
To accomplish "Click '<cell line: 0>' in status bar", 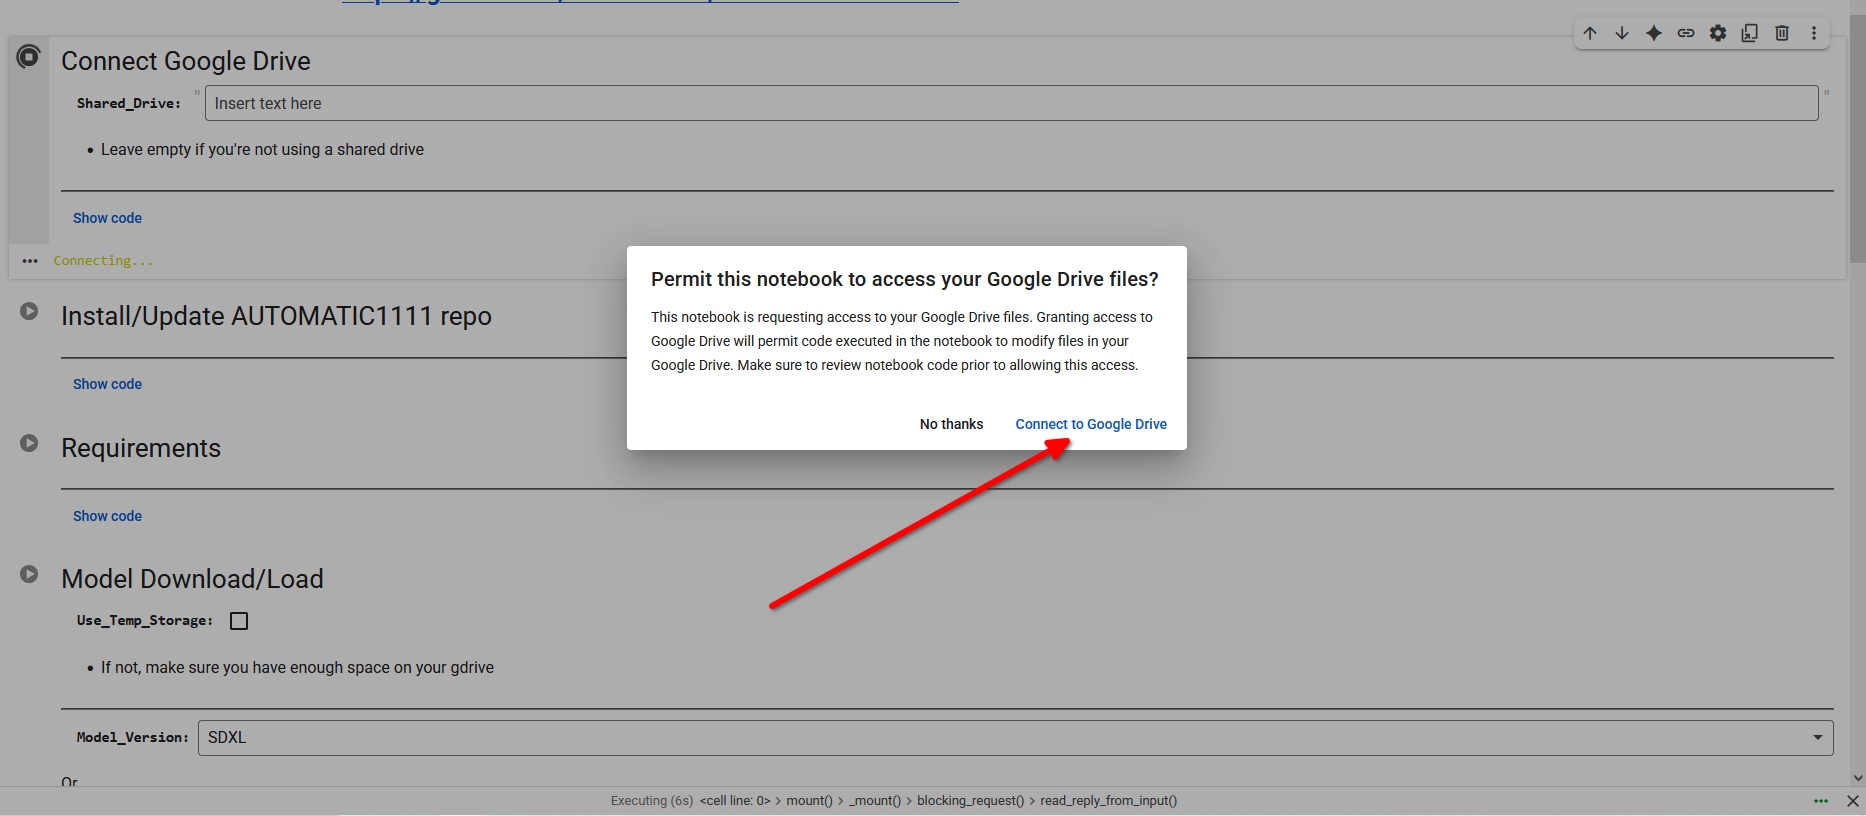I will 735,801.
